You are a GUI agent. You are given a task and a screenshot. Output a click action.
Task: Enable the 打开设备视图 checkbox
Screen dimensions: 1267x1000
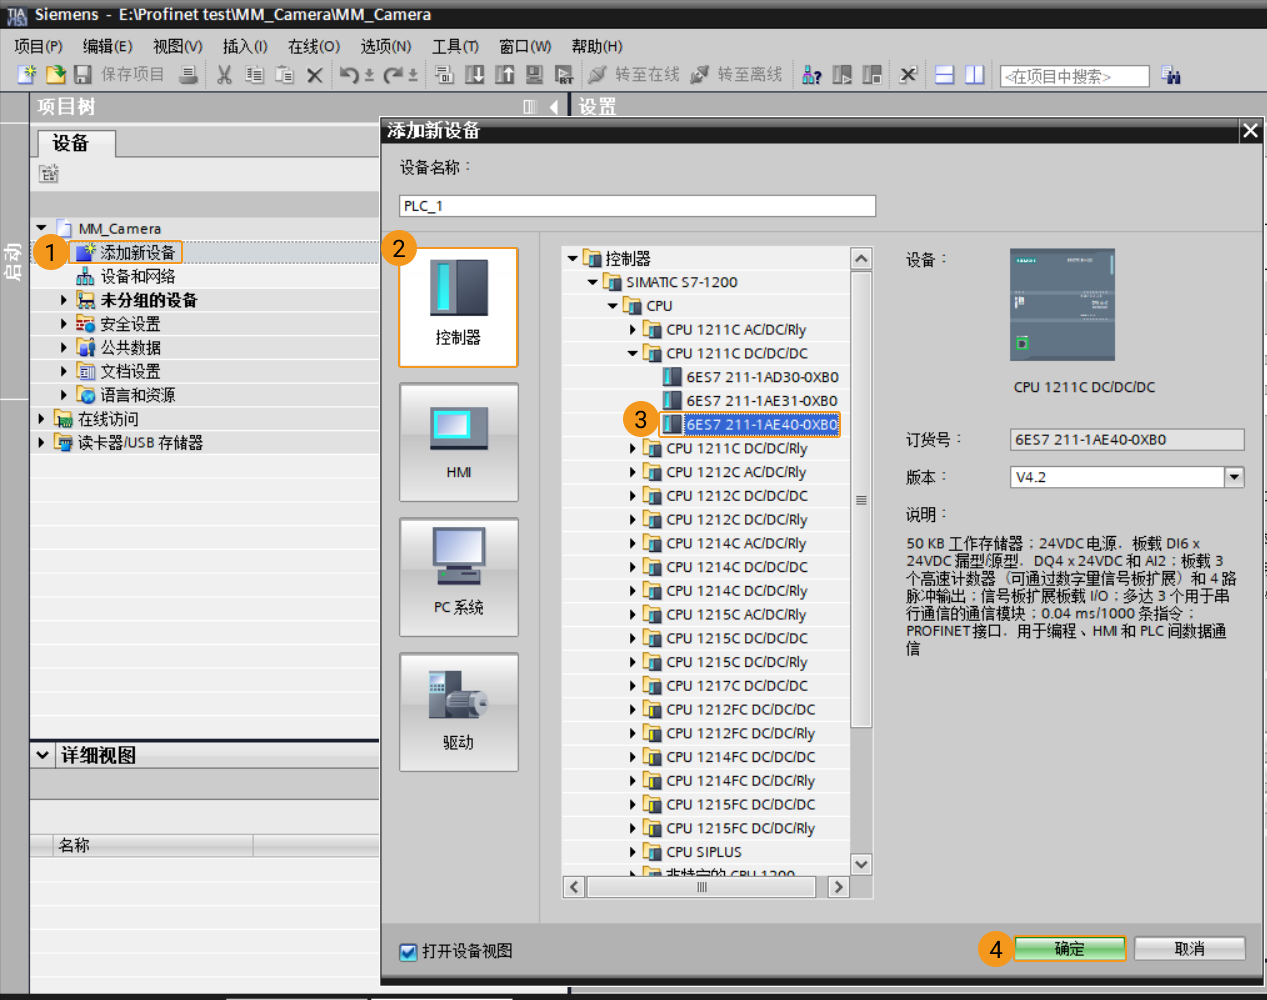tap(406, 953)
